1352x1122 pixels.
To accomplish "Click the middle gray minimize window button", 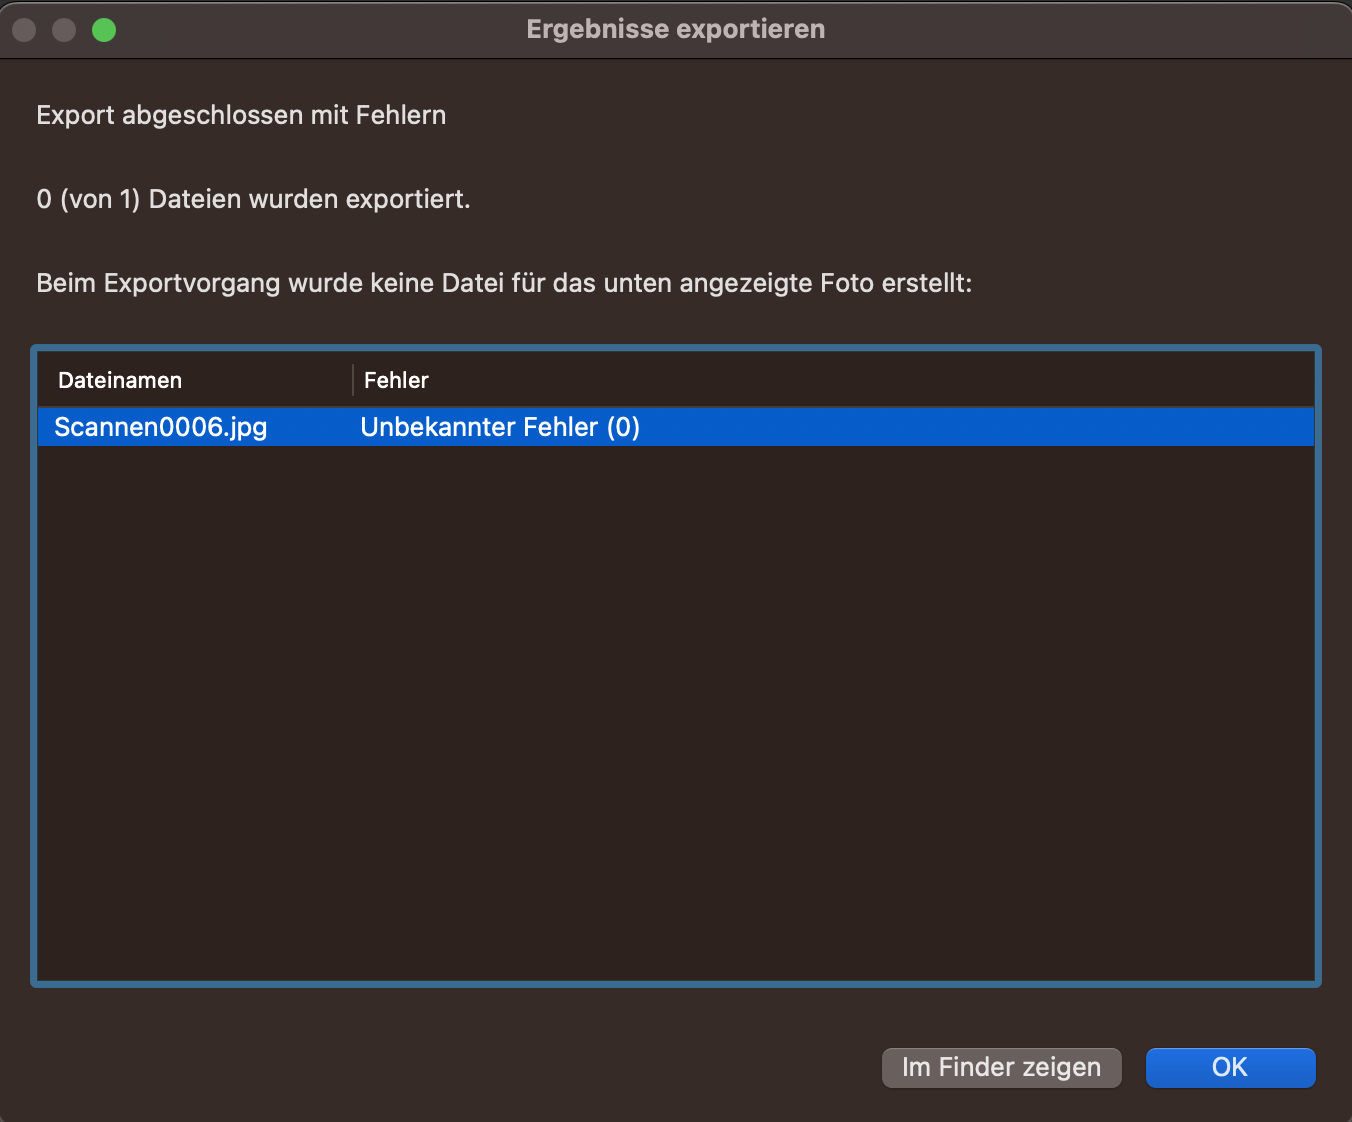I will pyautogui.click(x=64, y=30).
